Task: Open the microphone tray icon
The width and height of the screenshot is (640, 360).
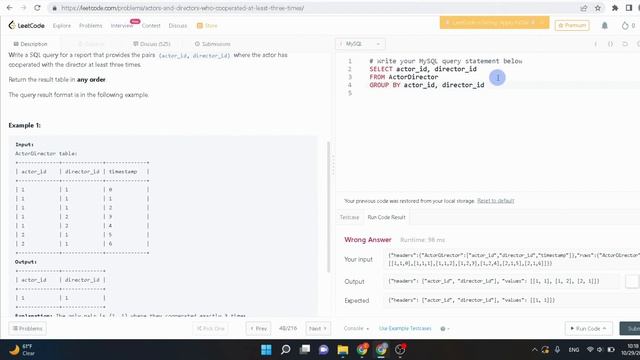Action: [557, 350]
